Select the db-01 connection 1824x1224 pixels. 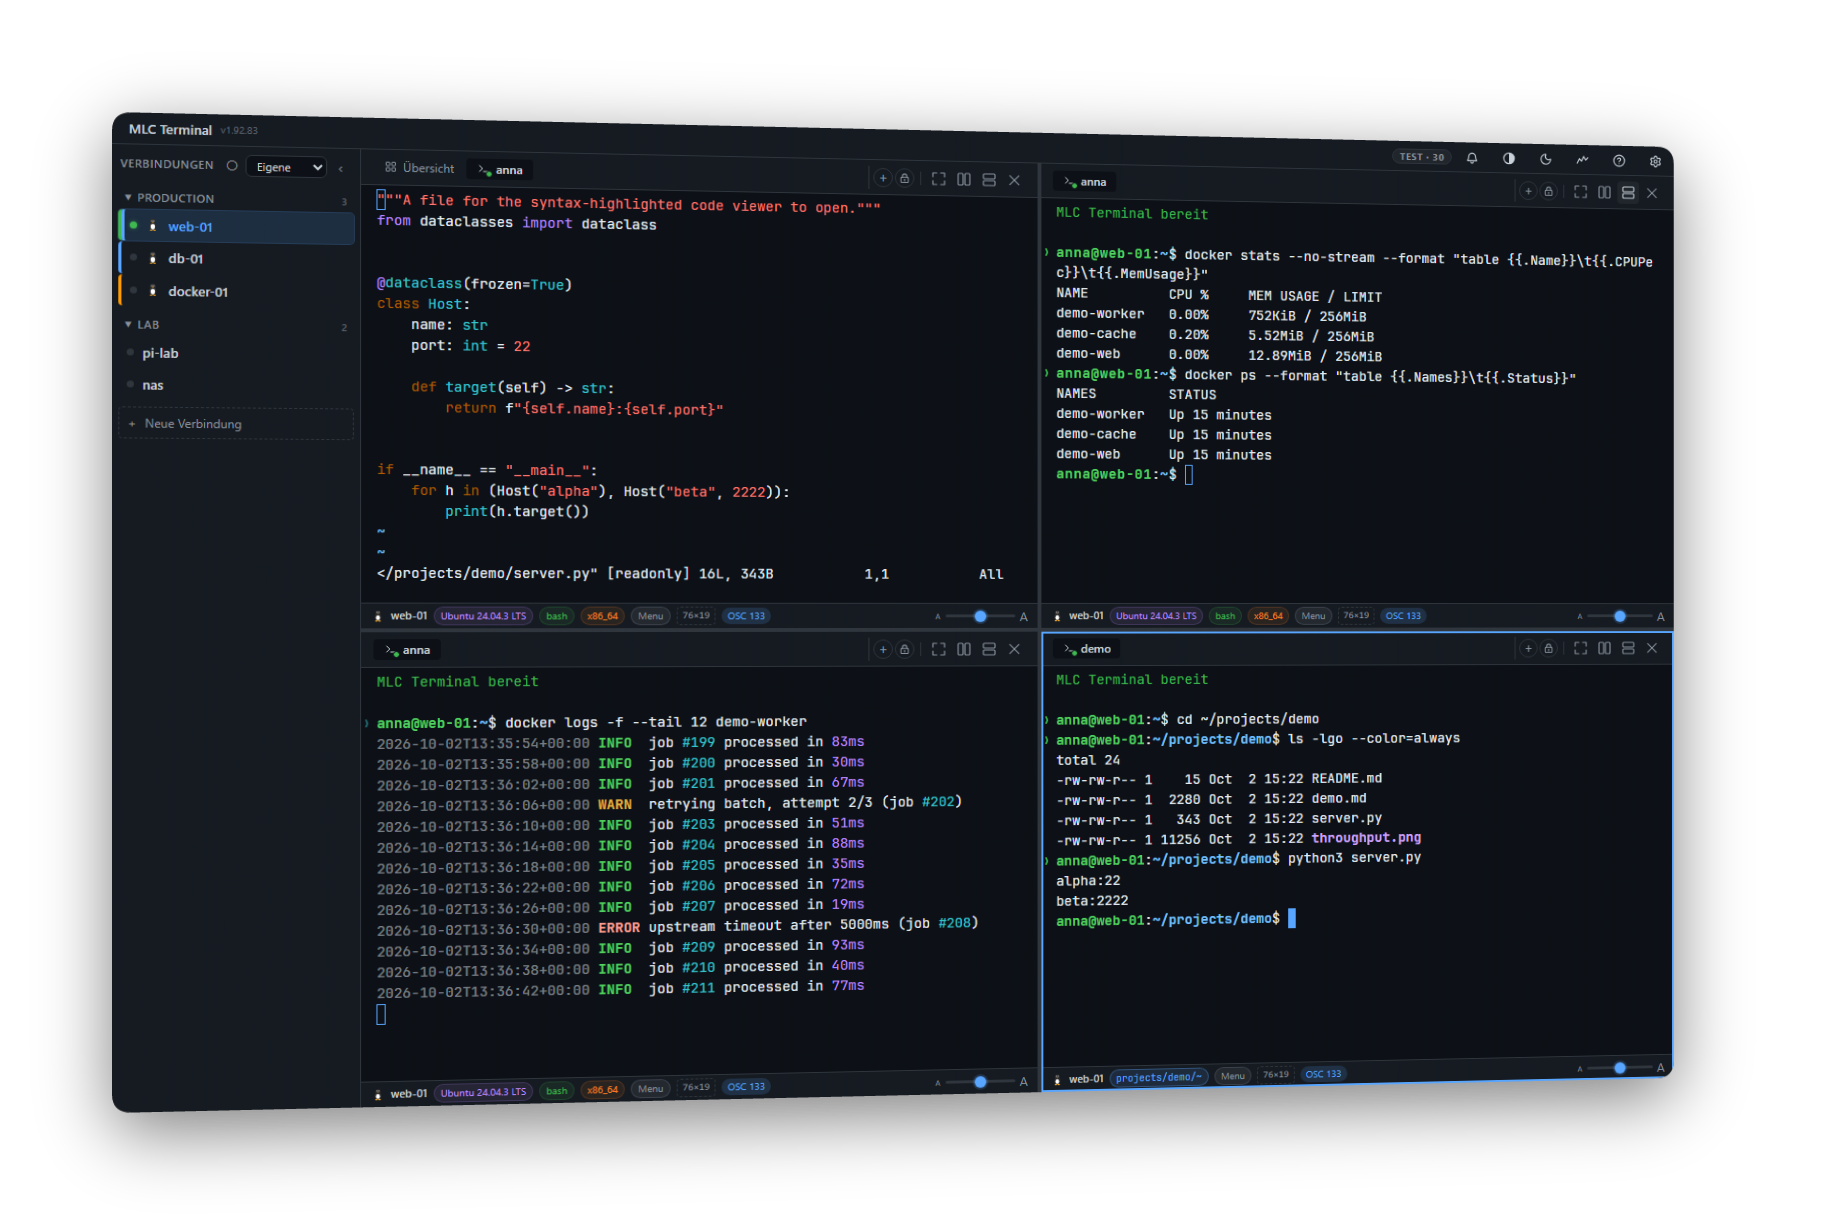click(x=237, y=259)
